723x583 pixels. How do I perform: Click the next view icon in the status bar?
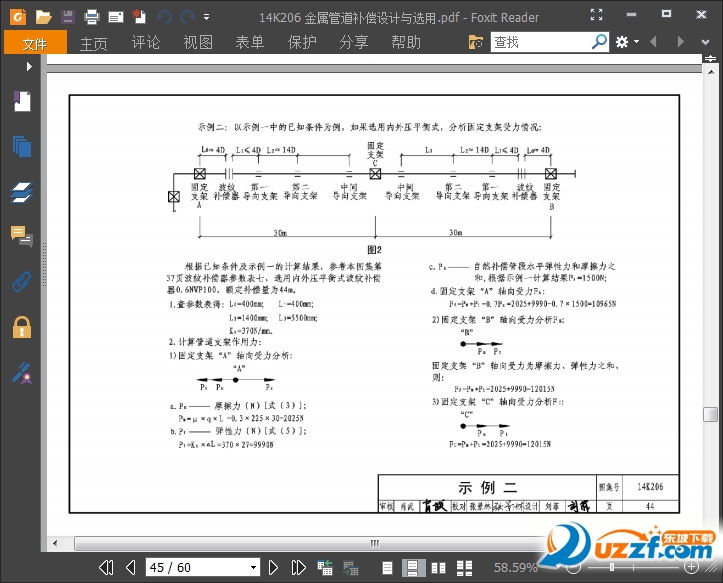[x=350, y=567]
